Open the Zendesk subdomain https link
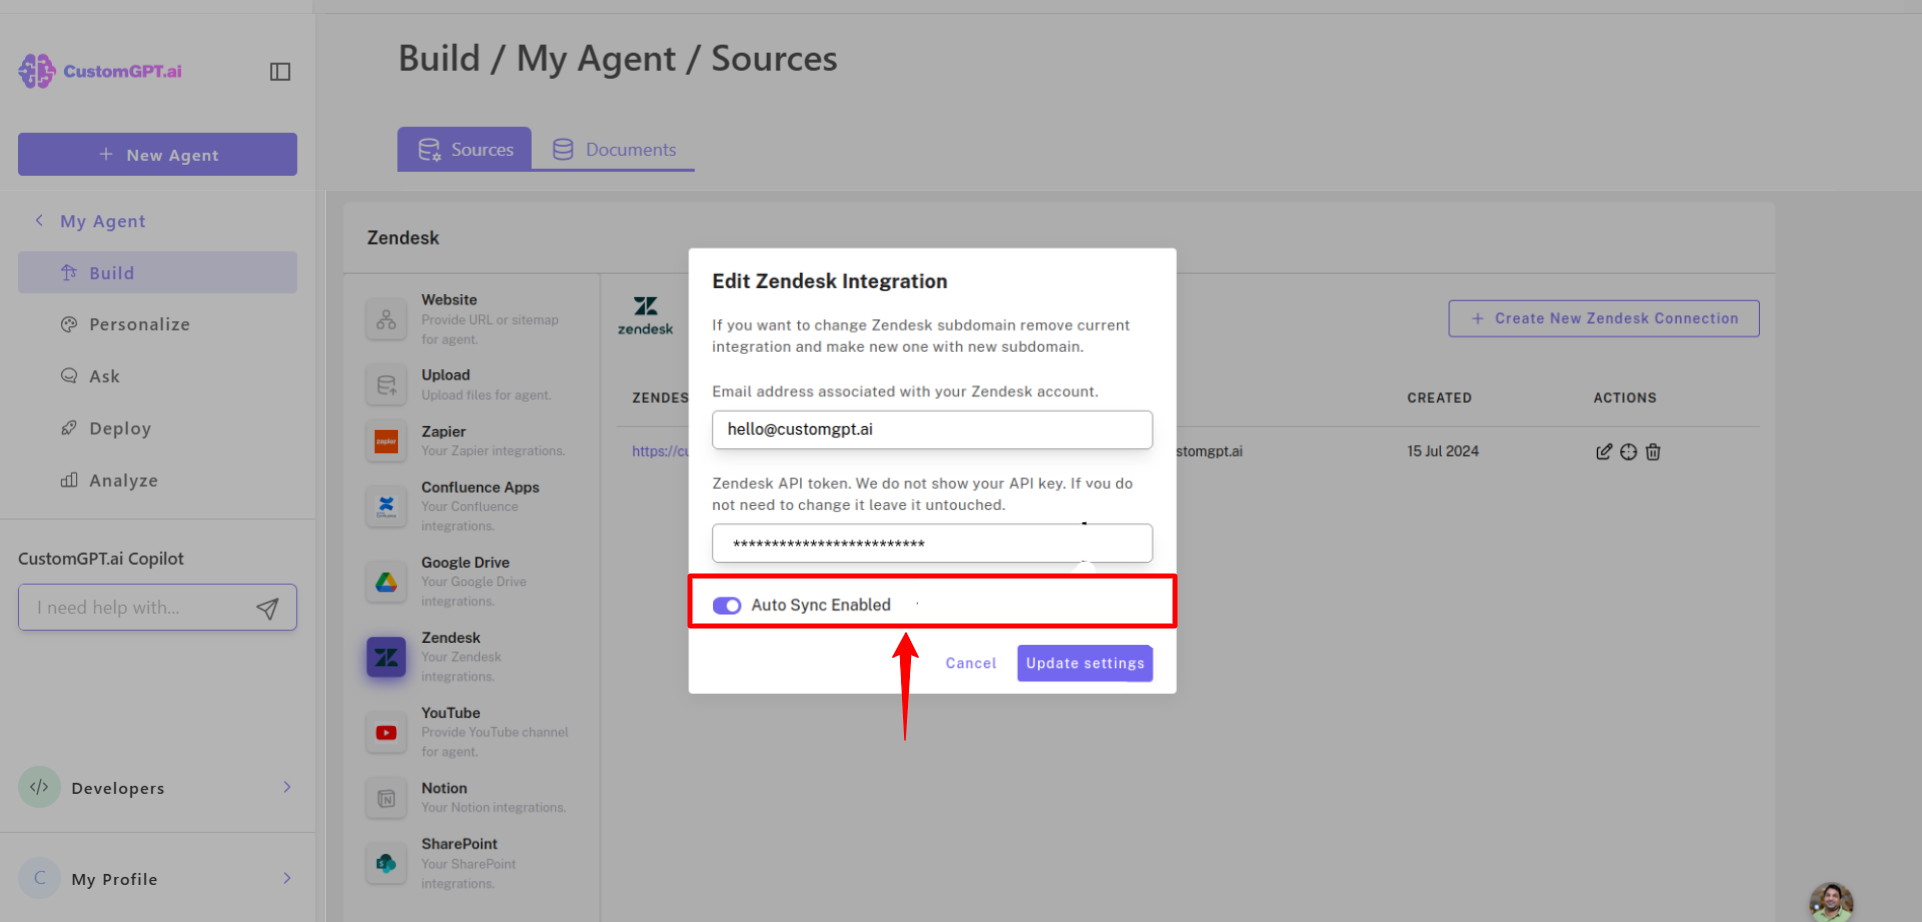The image size is (1922, 922). click(660, 451)
